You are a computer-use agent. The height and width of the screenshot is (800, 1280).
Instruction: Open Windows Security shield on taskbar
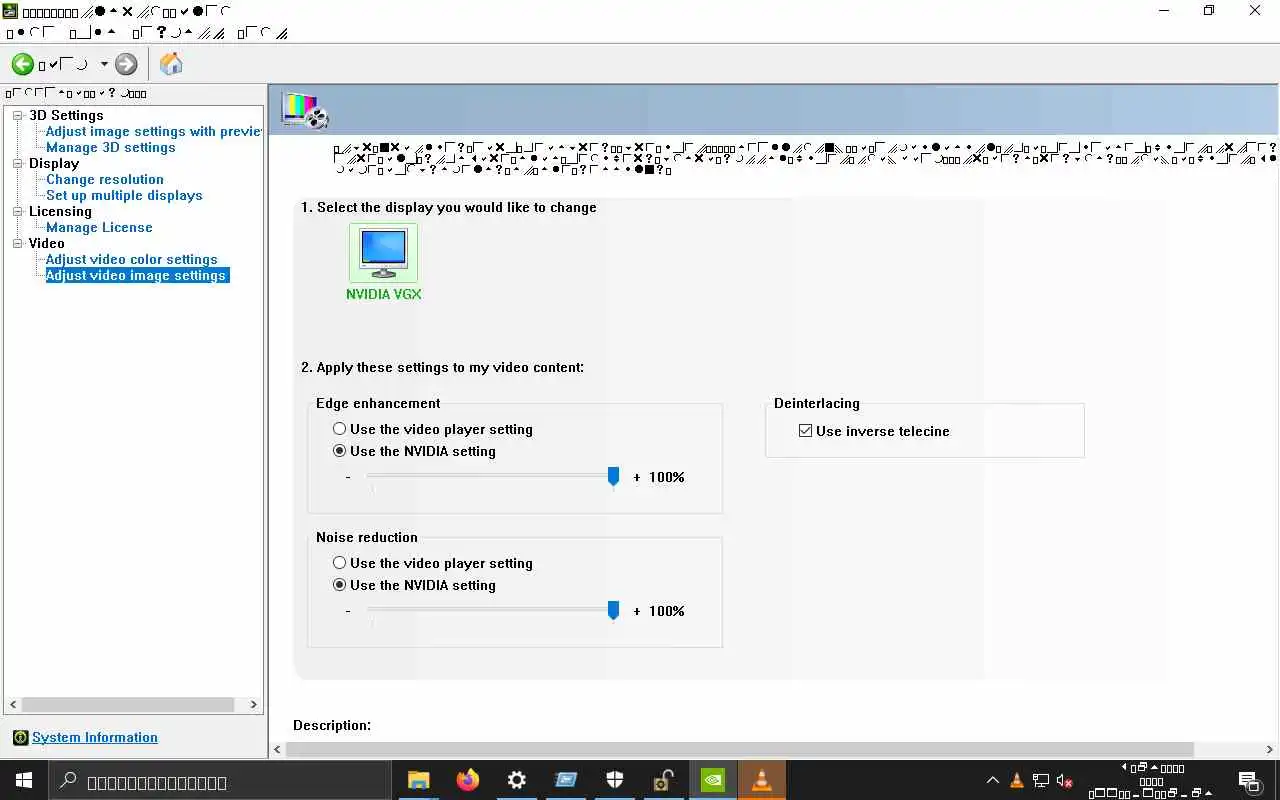(x=615, y=780)
